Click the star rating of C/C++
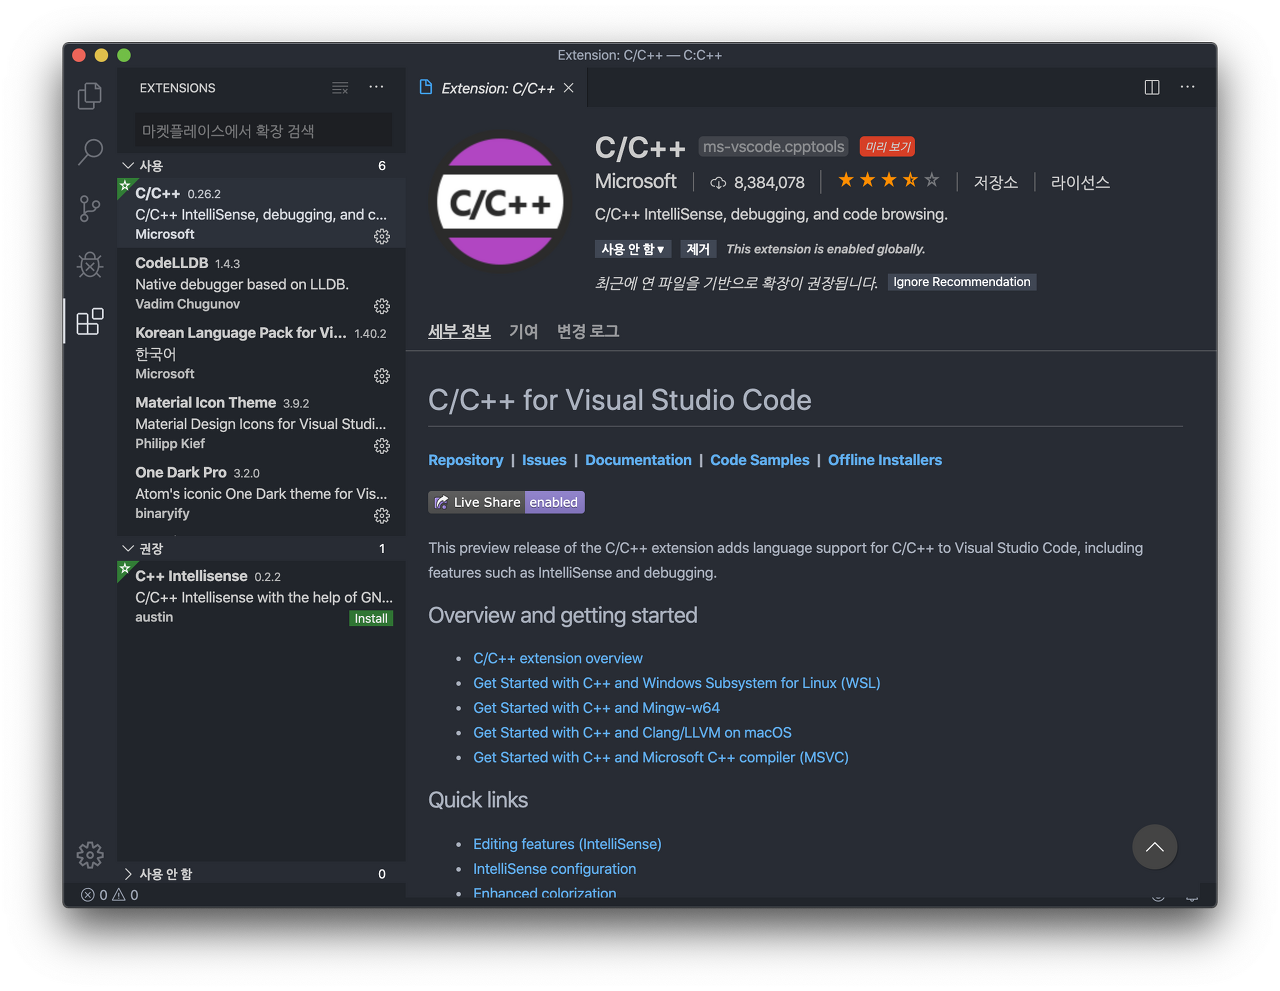Screen dimensions: 1280x991 tap(888, 180)
